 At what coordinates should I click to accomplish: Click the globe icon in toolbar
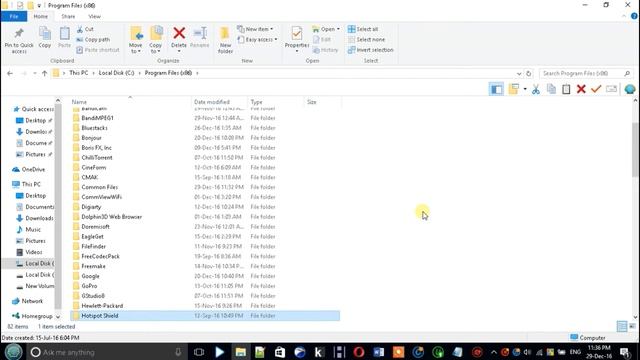[x=630, y=89]
